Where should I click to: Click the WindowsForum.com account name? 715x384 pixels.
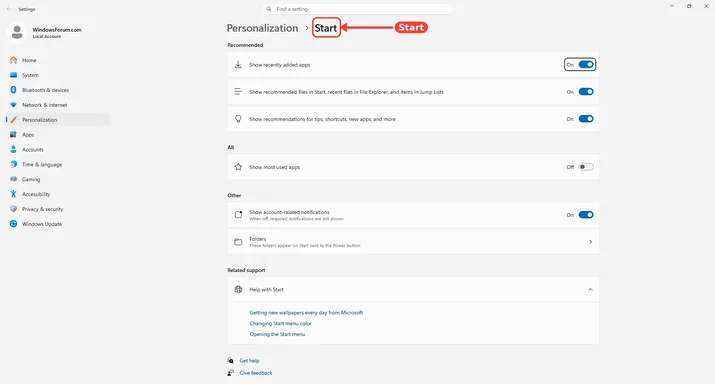(x=57, y=30)
